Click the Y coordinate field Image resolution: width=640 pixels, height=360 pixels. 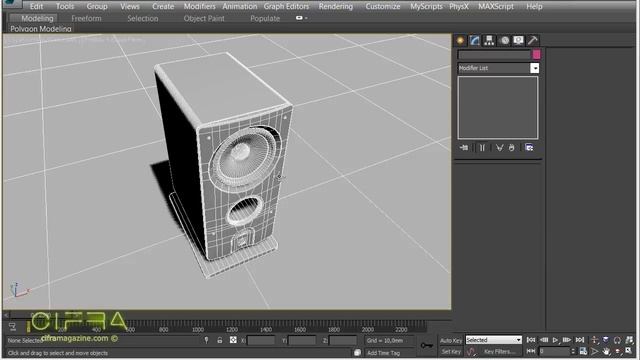point(302,340)
